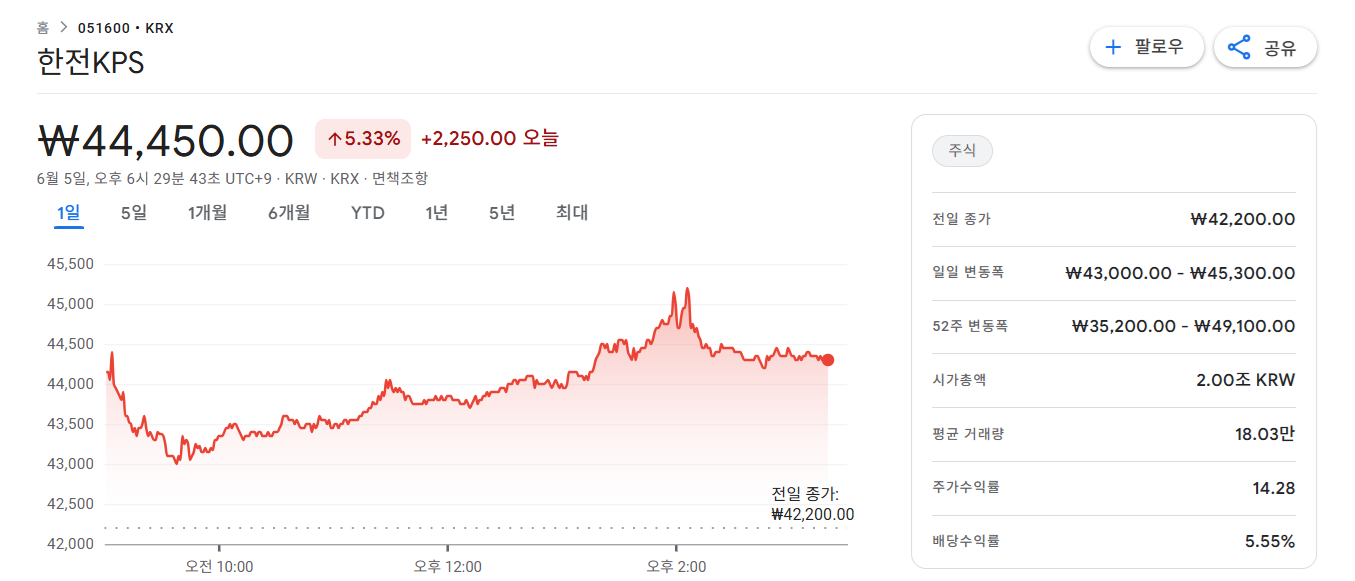
Task: Select the red endpoint dot on the chart
Action: [827, 360]
